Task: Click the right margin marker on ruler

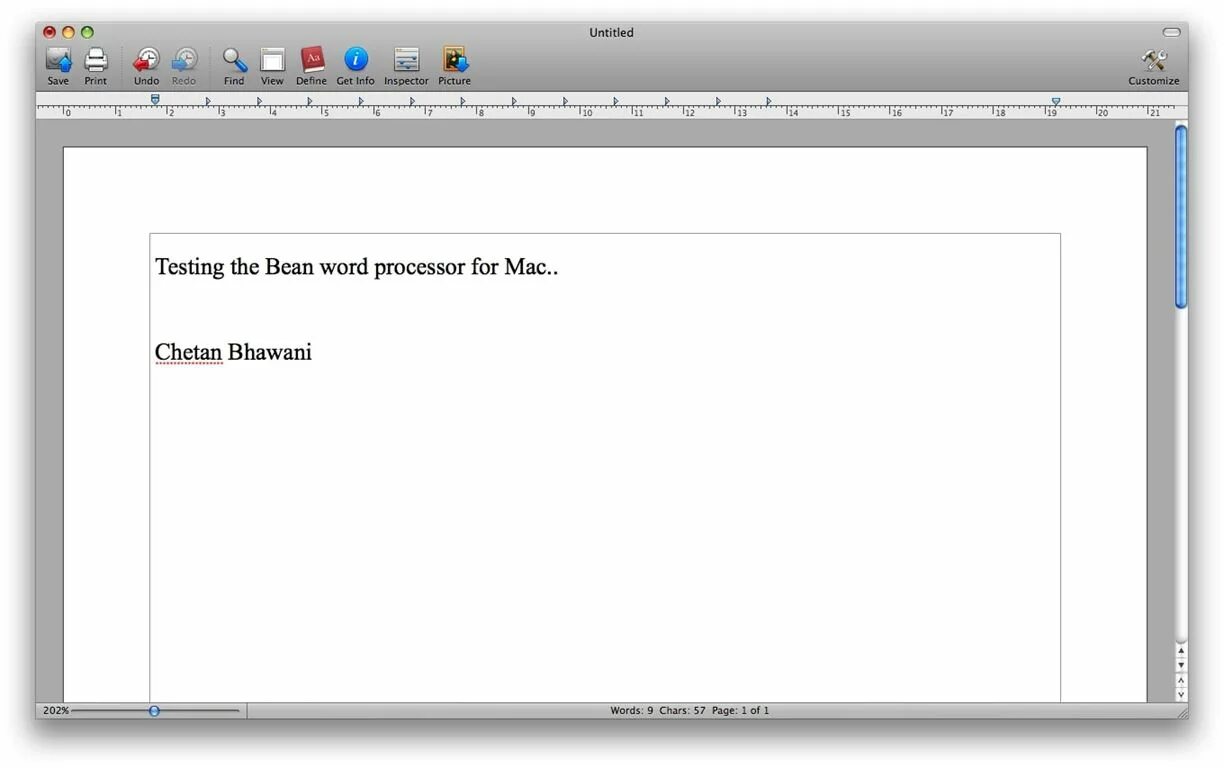Action: pyautogui.click(x=1056, y=101)
